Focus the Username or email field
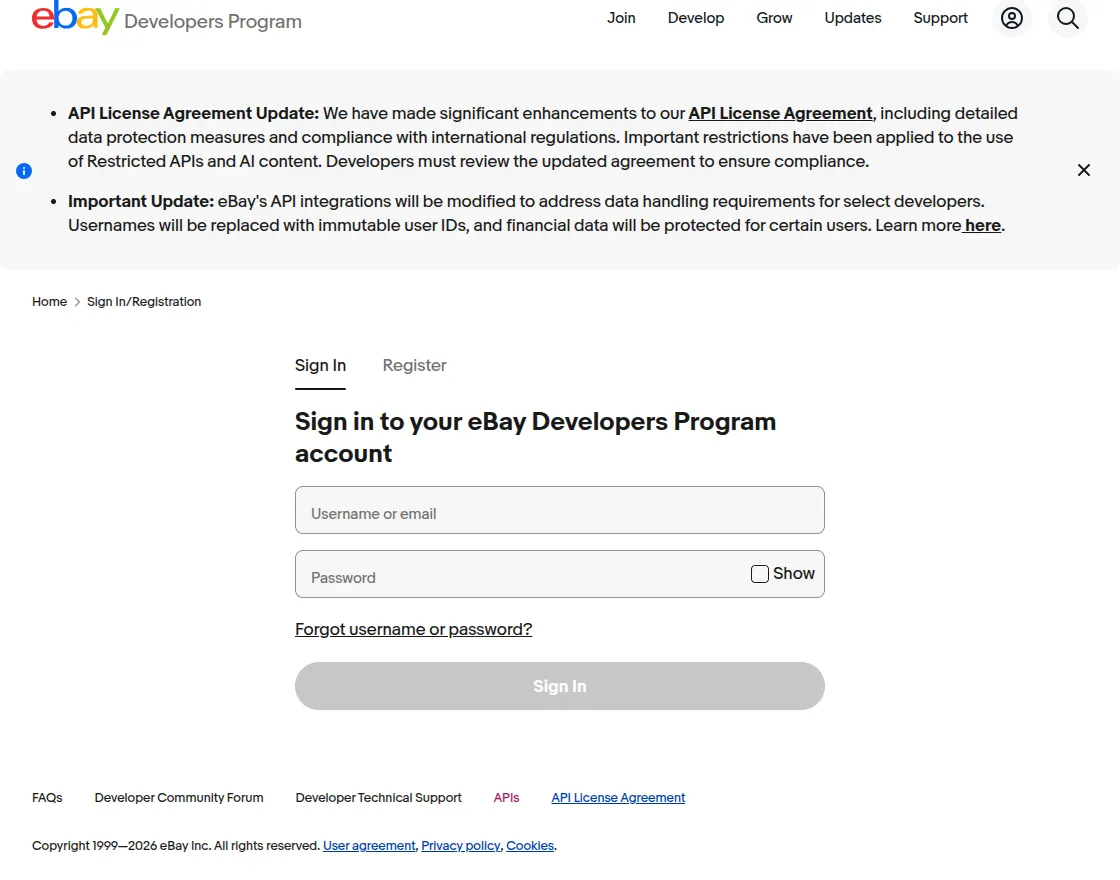Screen dimensions: 1120x880 click(559, 510)
